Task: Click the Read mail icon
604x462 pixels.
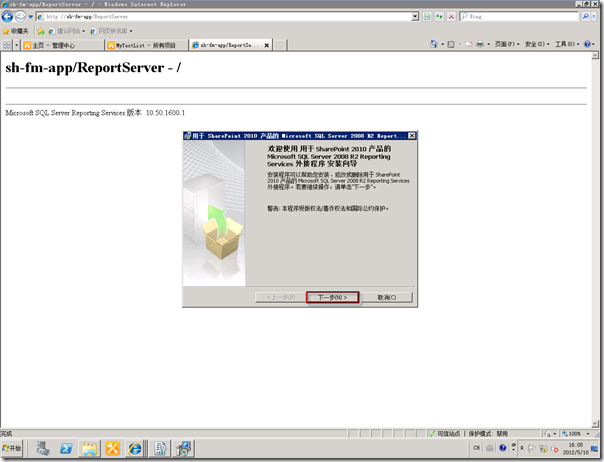Action: click(468, 44)
